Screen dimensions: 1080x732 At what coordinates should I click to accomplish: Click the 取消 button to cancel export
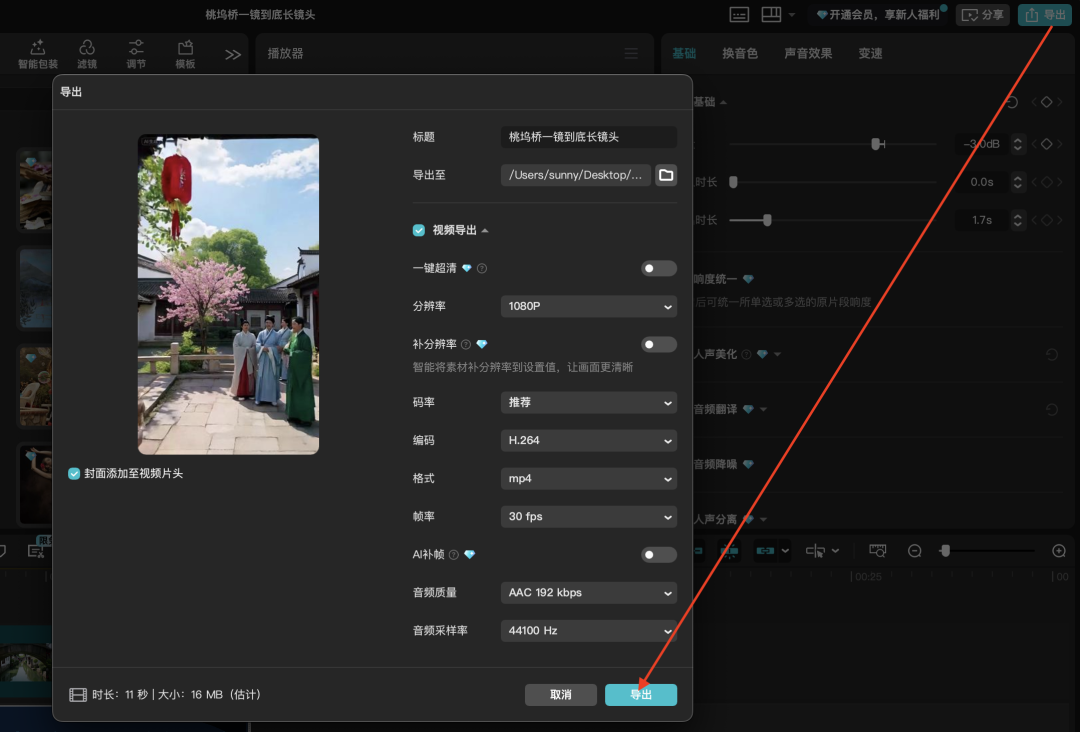560,694
